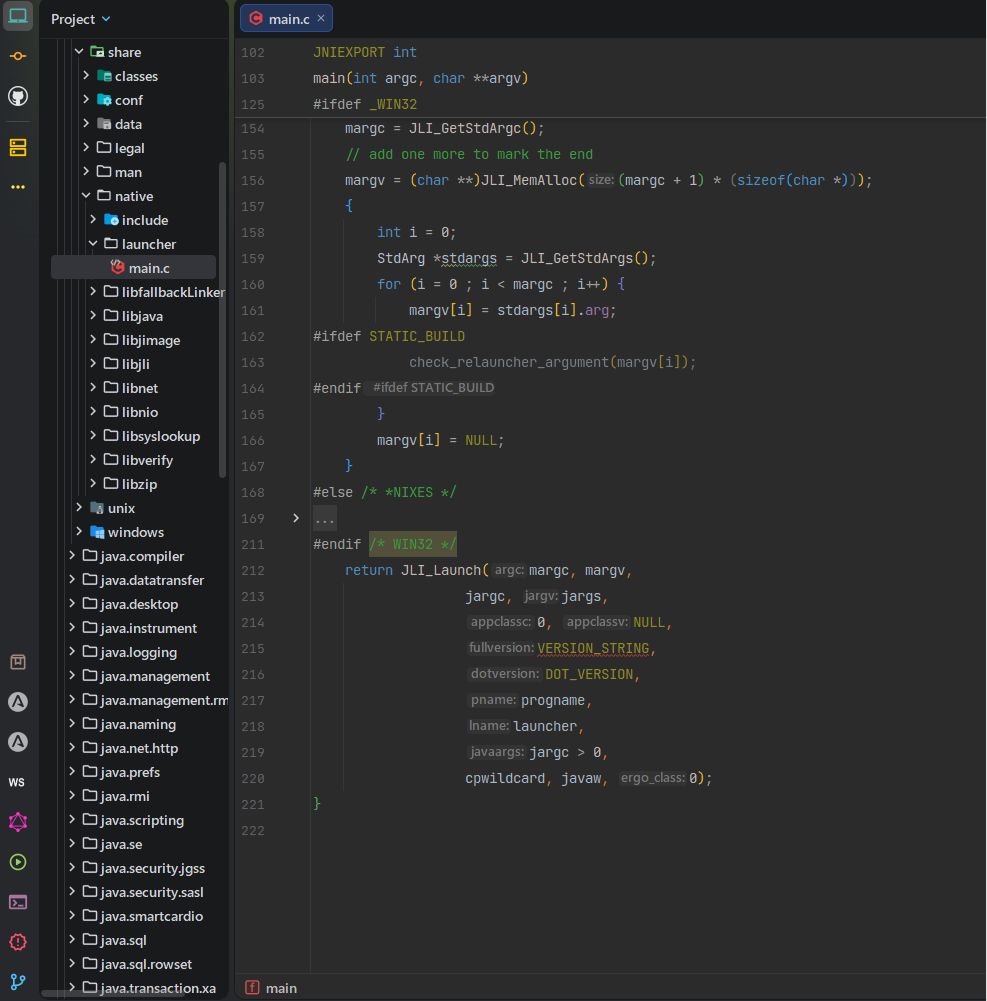987x1001 pixels.
Task: Expand the classes folder
Action: click(x=86, y=75)
